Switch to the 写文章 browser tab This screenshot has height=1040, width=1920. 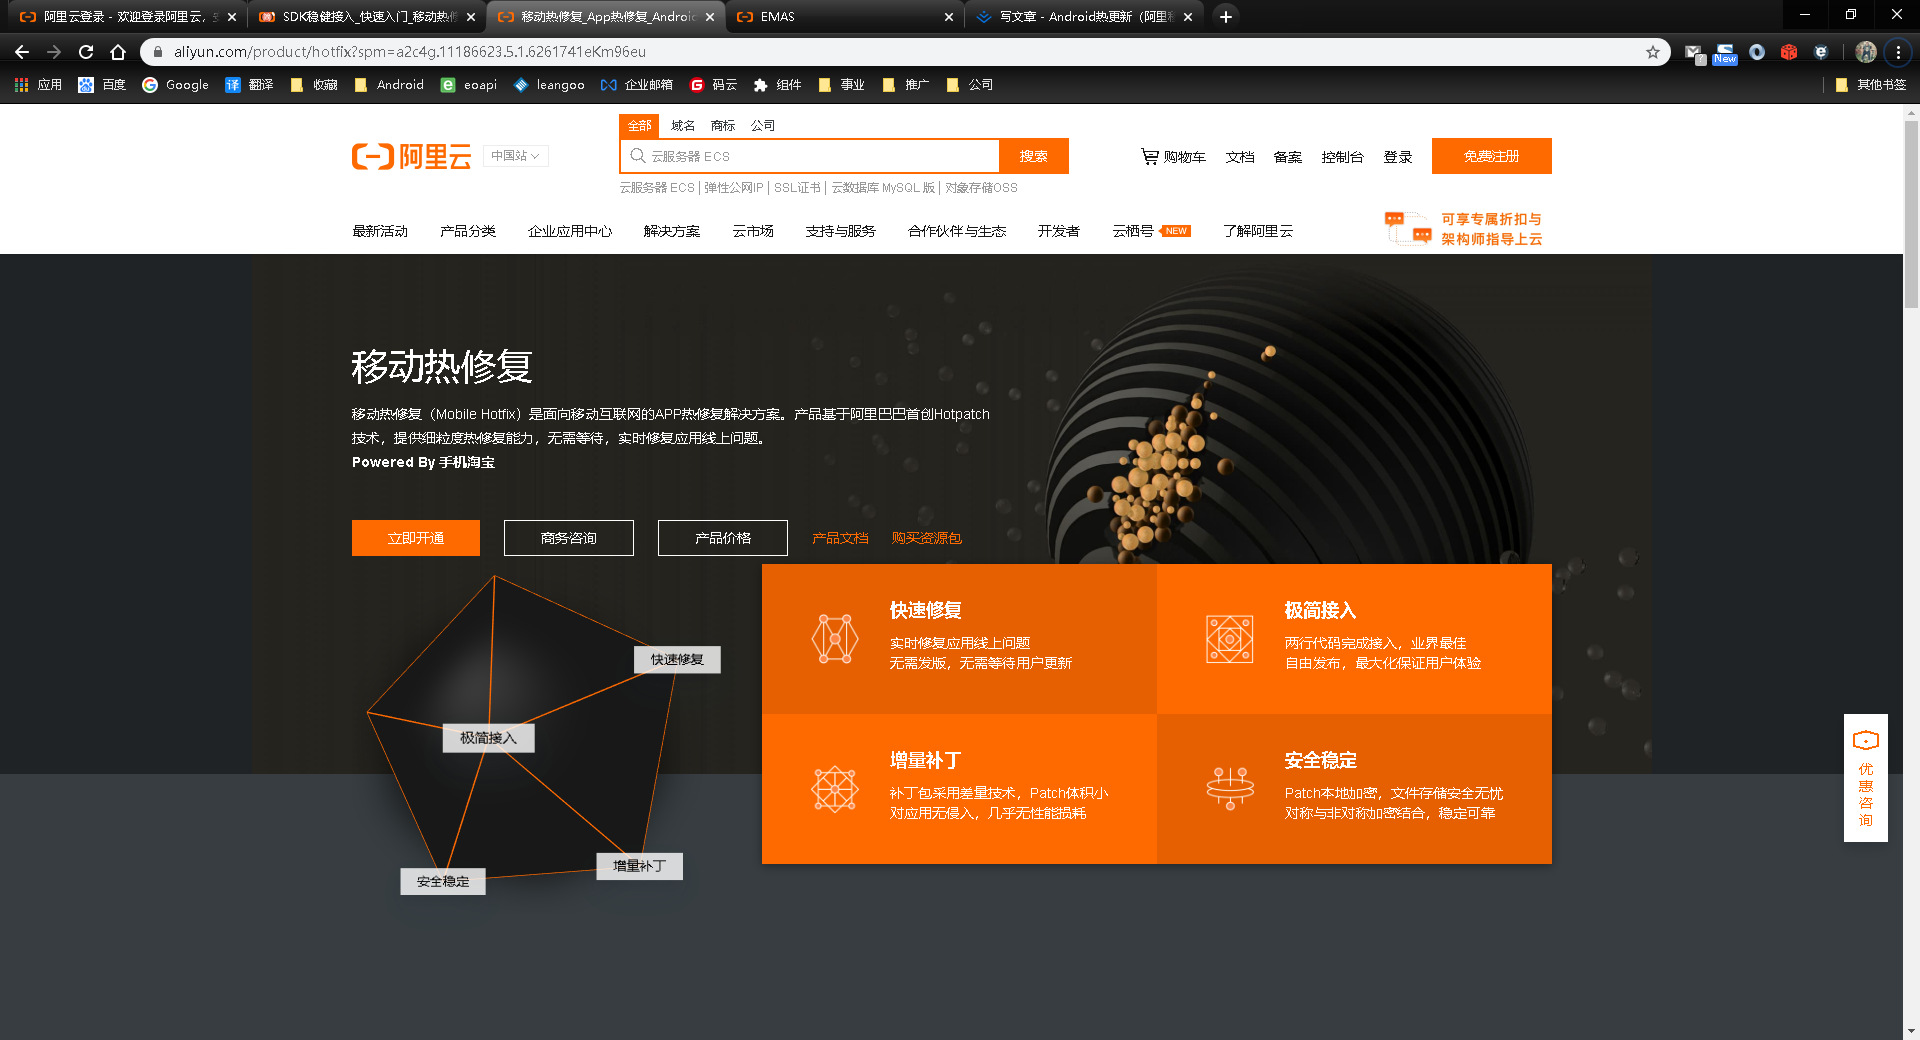pyautogui.click(x=1084, y=17)
